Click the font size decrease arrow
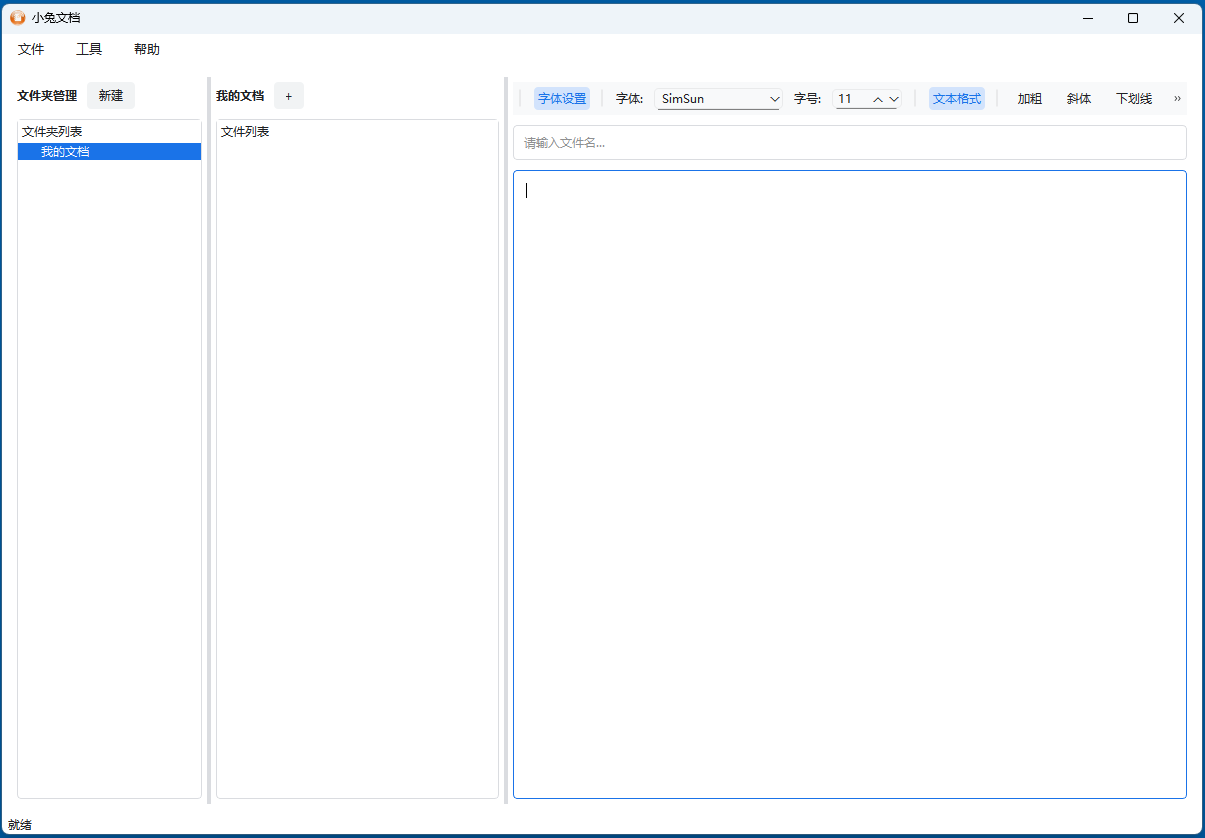The width and height of the screenshot is (1205, 838). click(x=893, y=98)
